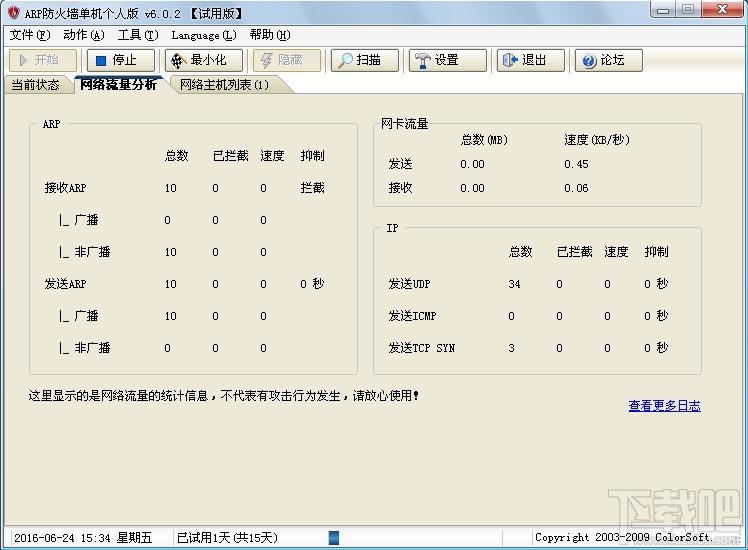748x550 pixels.
Task: Open the 动作(A) menu
Action: click(x=83, y=35)
